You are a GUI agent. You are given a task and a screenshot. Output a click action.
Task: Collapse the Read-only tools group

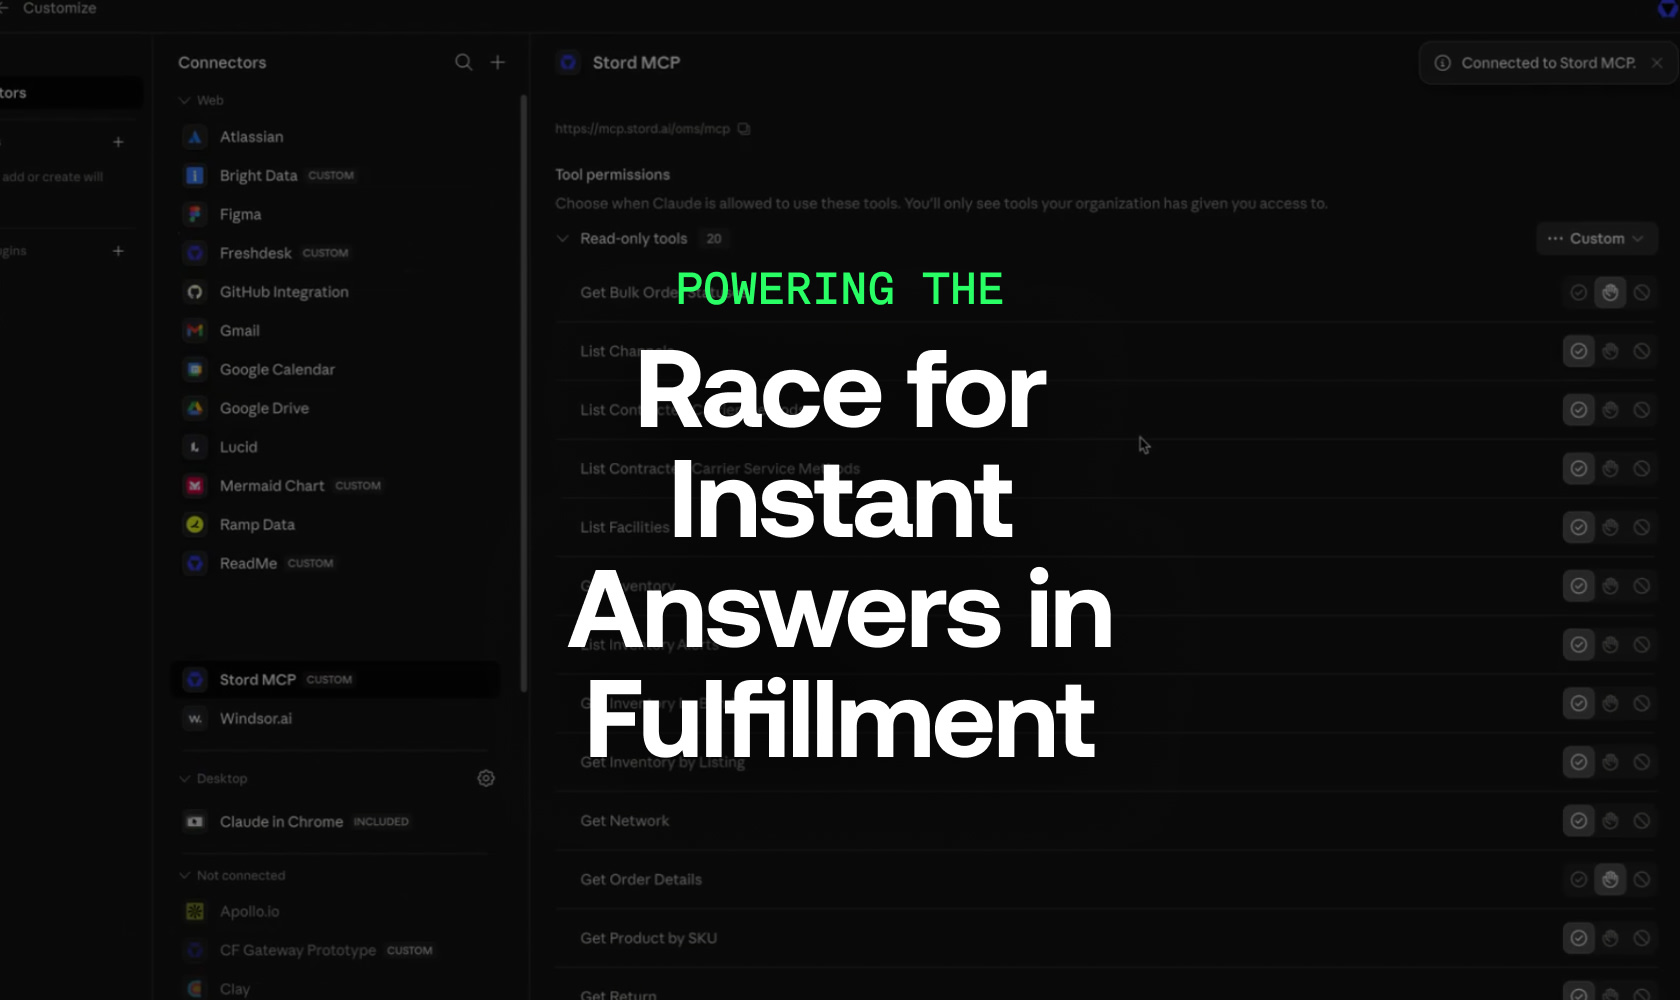pyautogui.click(x=563, y=239)
